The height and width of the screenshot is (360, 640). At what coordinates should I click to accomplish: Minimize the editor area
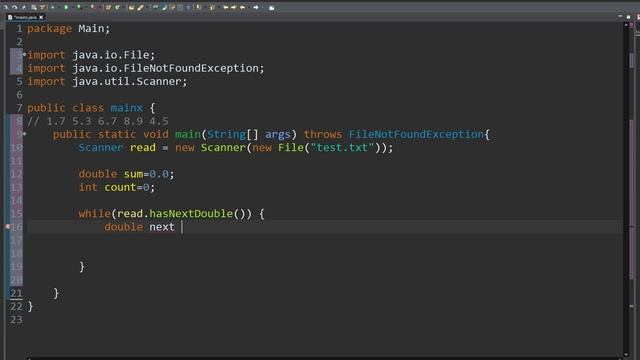coord(620,17)
